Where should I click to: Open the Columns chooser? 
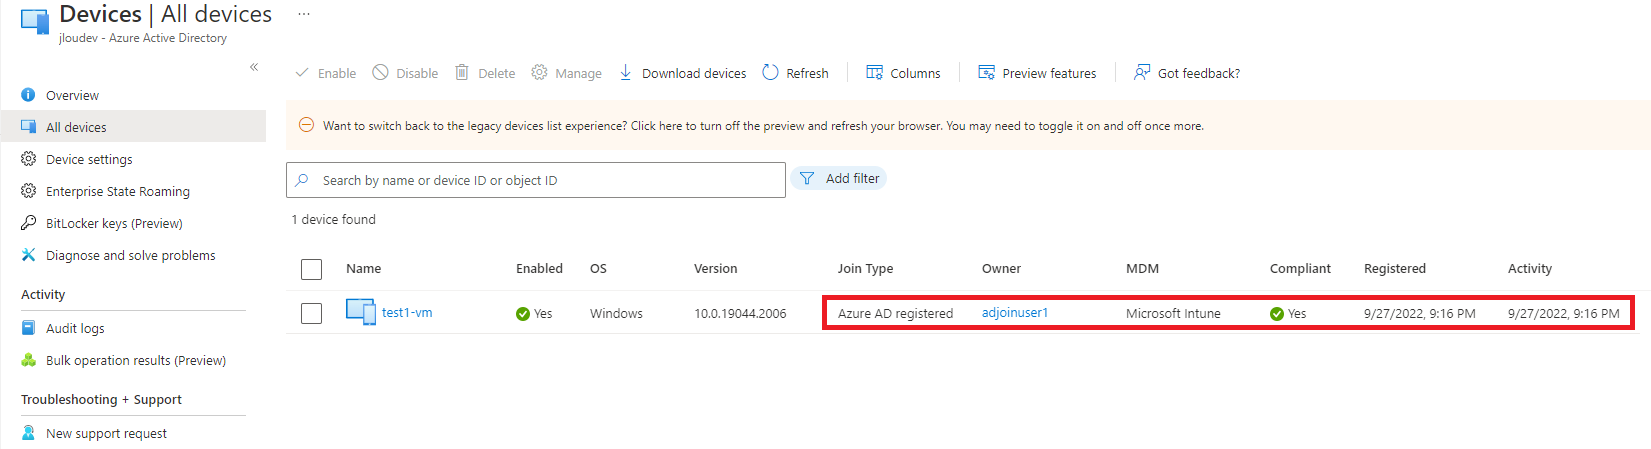tap(903, 73)
